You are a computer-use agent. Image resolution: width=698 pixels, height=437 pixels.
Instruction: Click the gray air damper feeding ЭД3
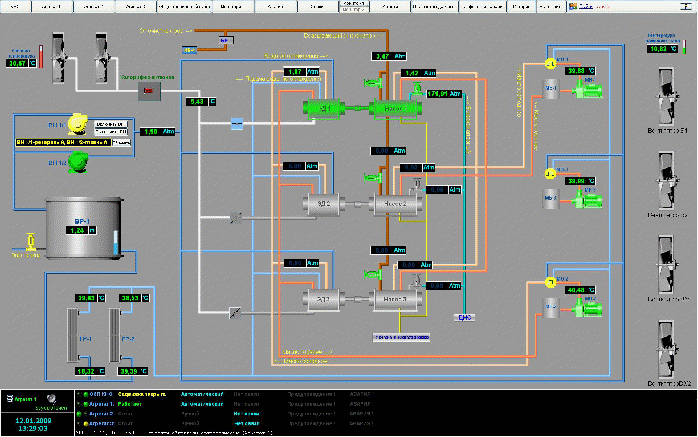coord(235,313)
